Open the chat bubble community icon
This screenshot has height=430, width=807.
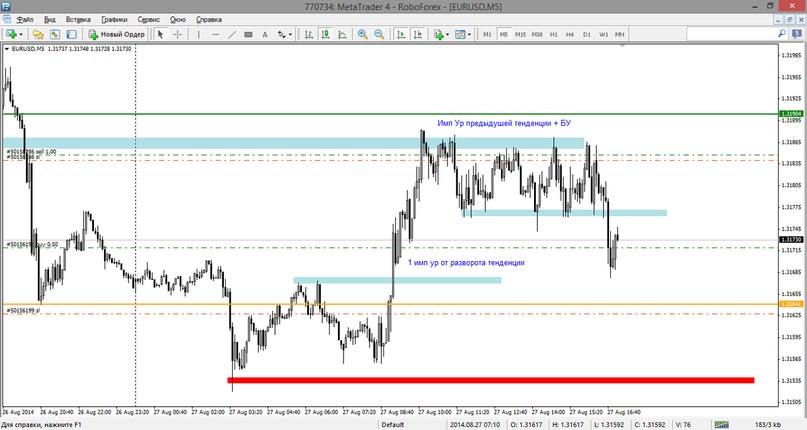797,33
